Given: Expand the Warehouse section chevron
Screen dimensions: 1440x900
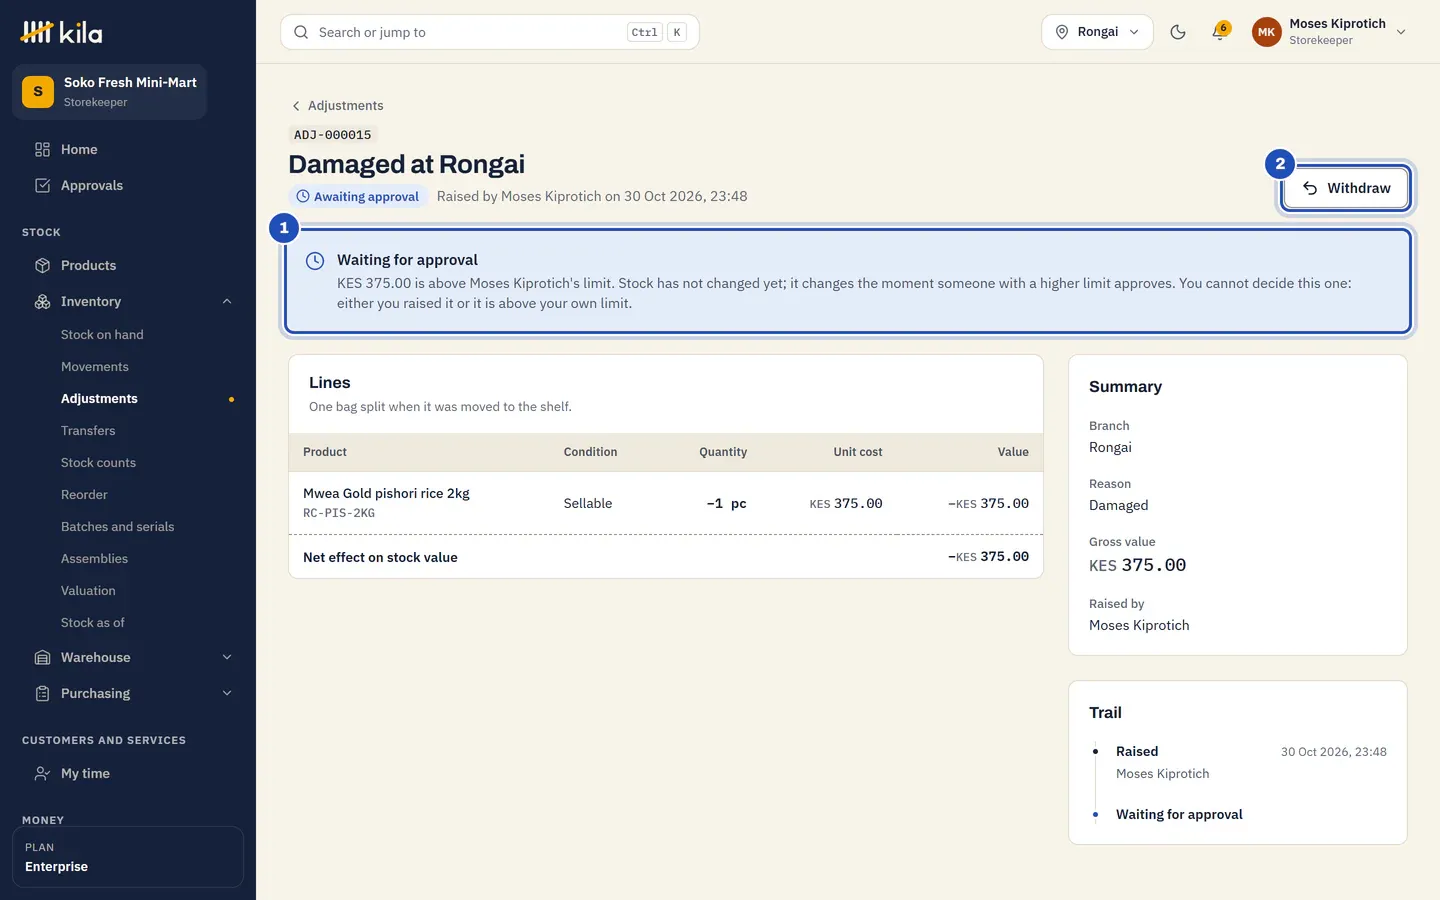Looking at the screenshot, I should click(227, 658).
